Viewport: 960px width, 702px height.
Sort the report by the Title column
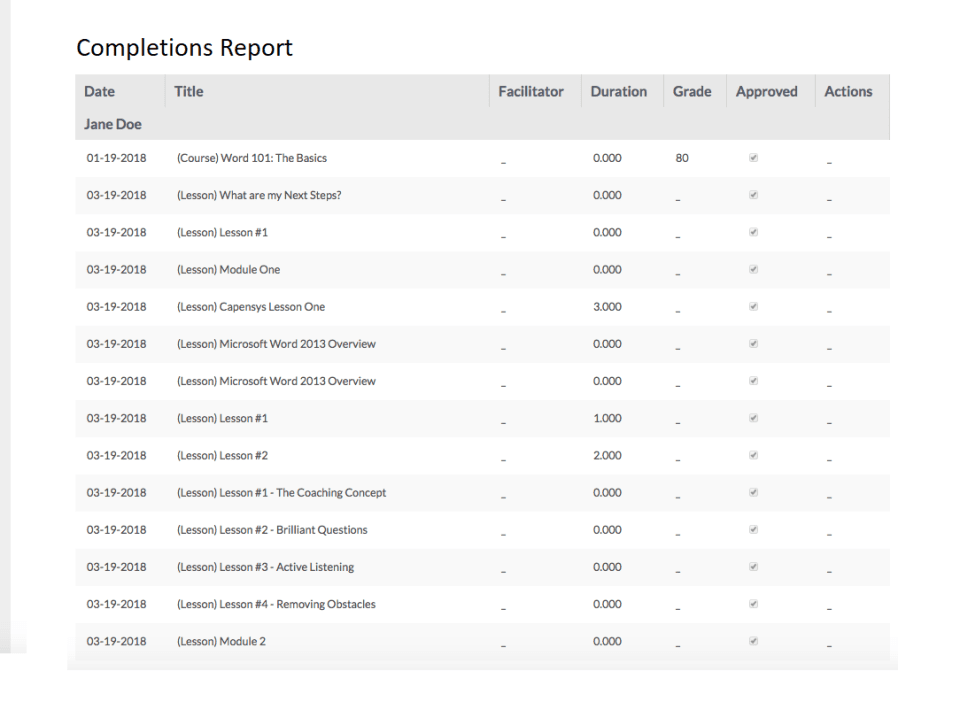tap(188, 91)
